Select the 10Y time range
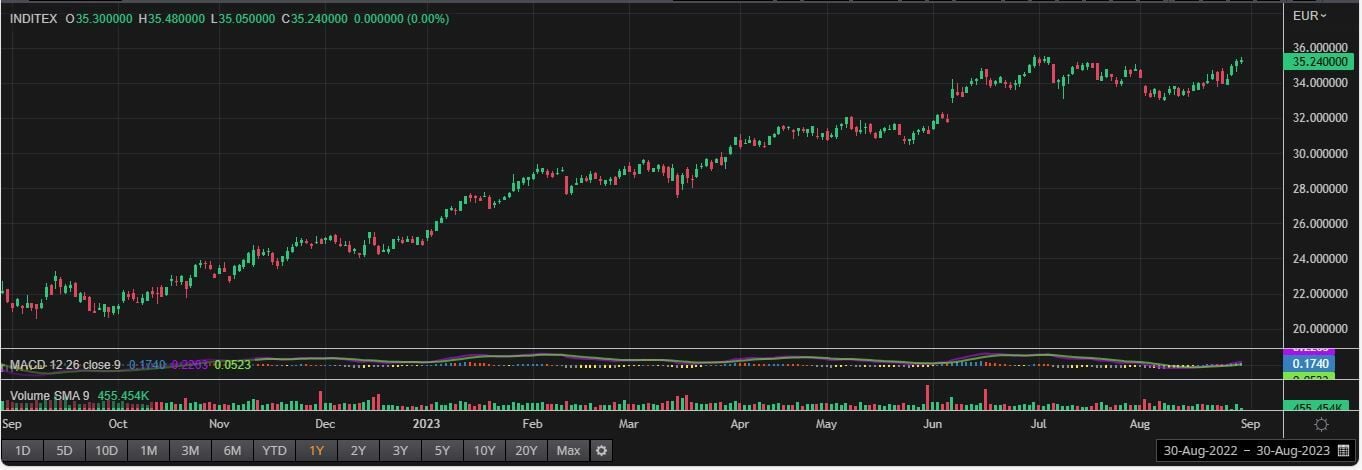Image resolution: width=1362 pixels, height=470 pixels. (484, 451)
